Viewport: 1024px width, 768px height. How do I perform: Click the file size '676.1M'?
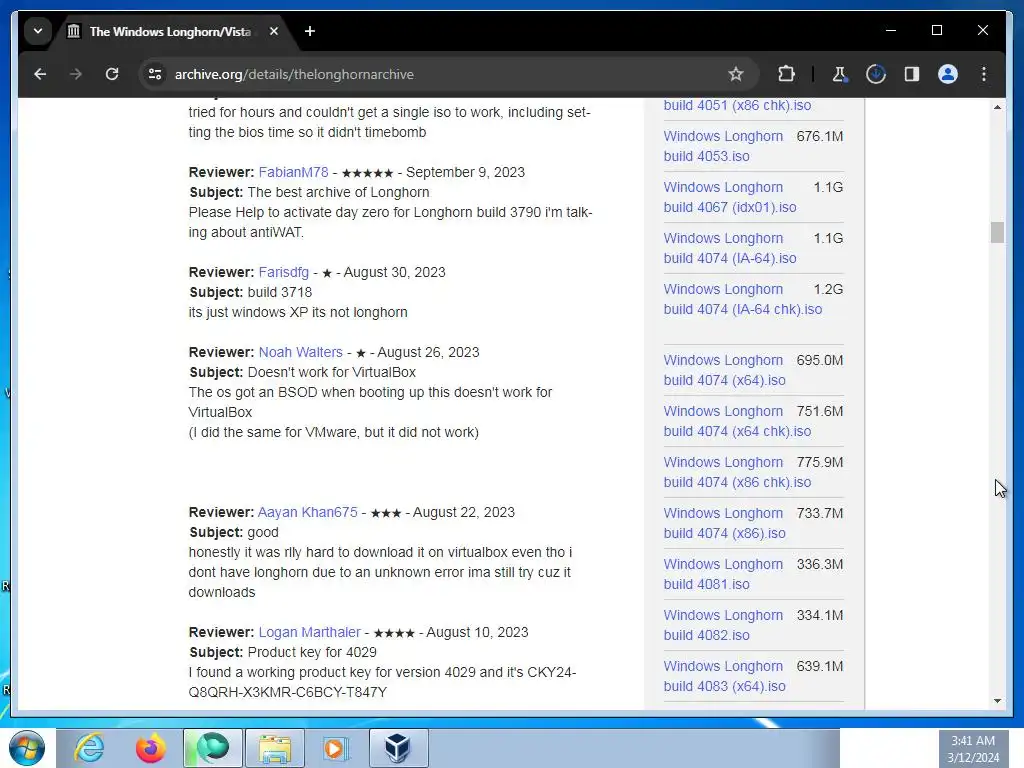(x=820, y=136)
